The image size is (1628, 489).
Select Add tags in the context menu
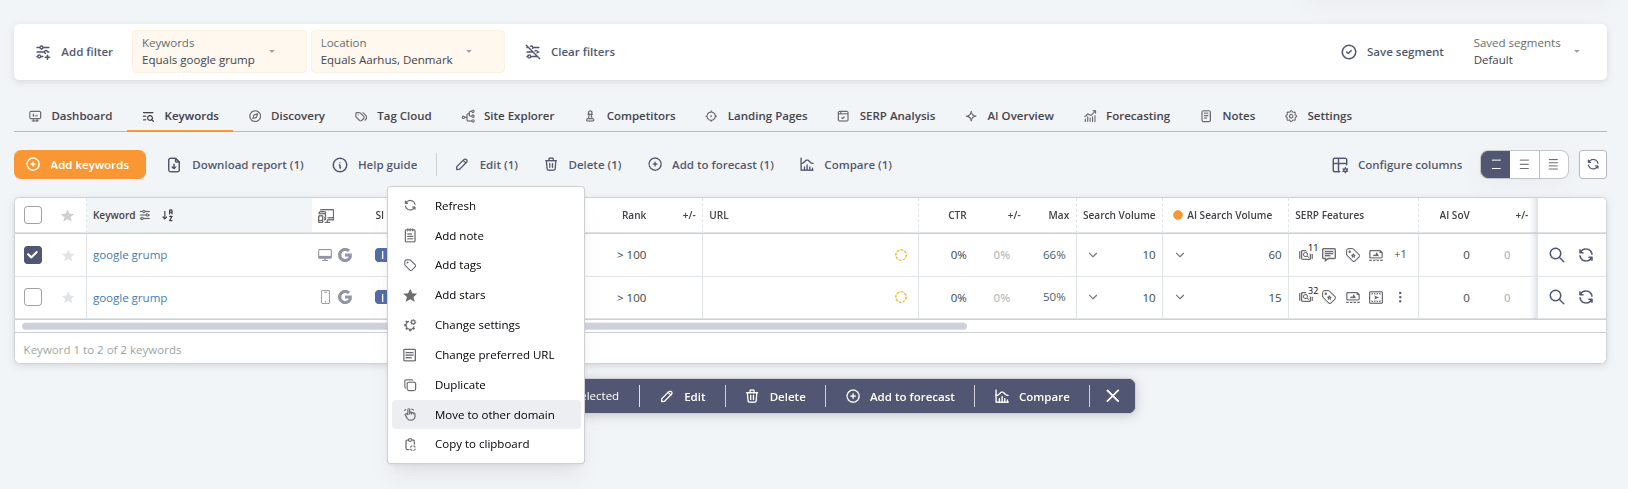click(x=486, y=265)
